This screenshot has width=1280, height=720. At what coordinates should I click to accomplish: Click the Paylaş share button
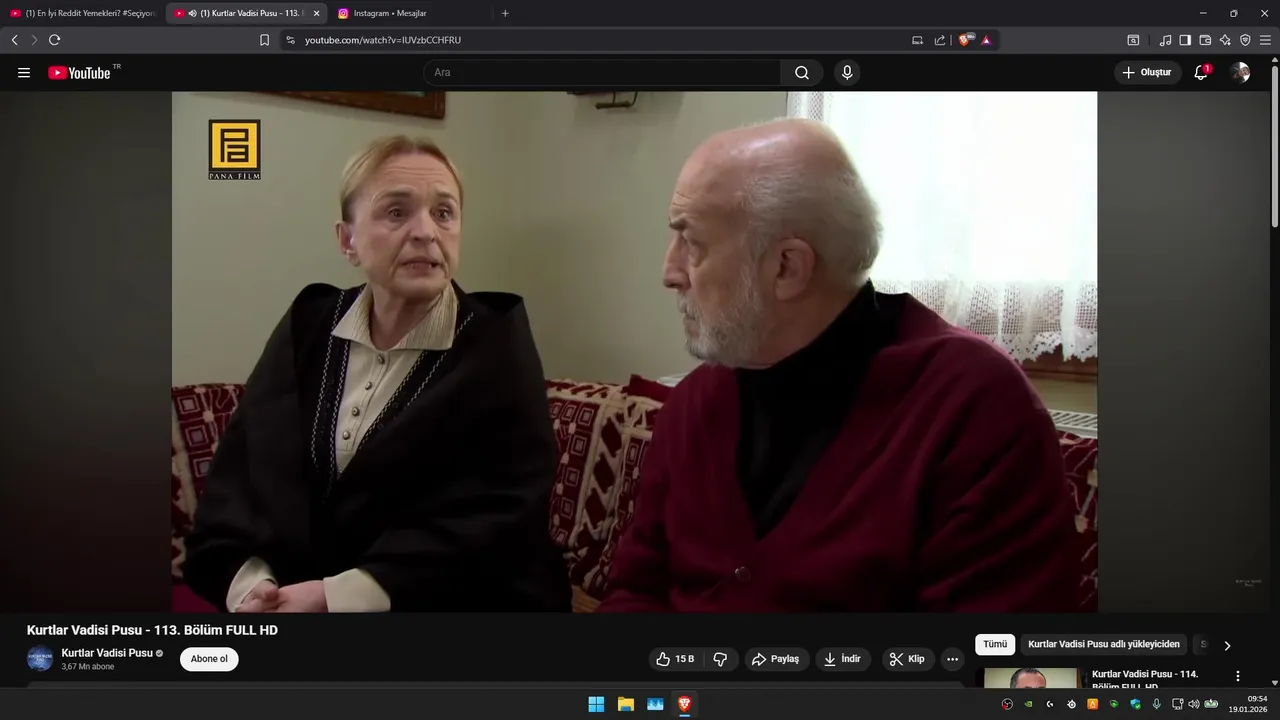(x=776, y=659)
